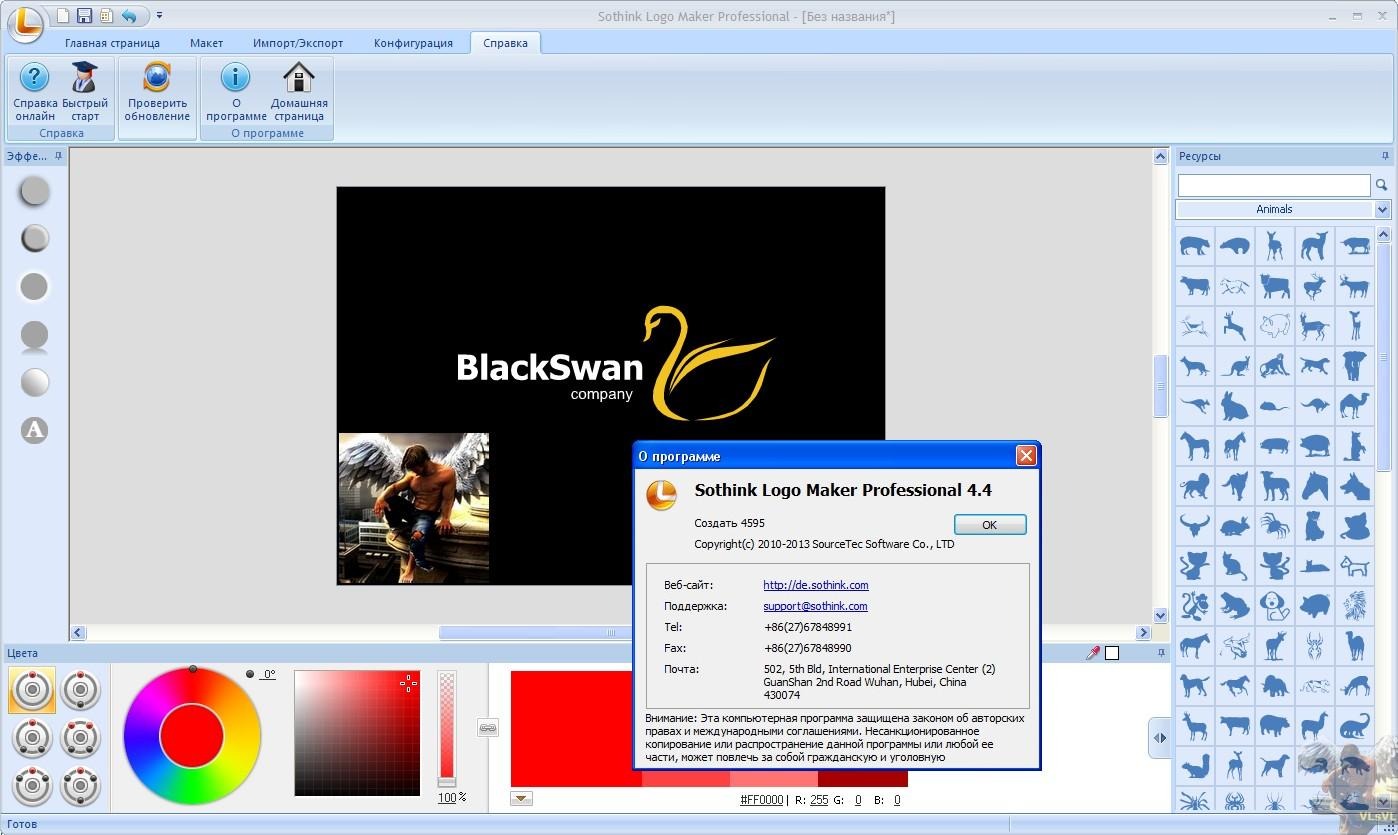Image resolution: width=1398 pixels, height=835 pixels.
Task: Select the first color scheme mode (highlighted)
Action: [32, 689]
